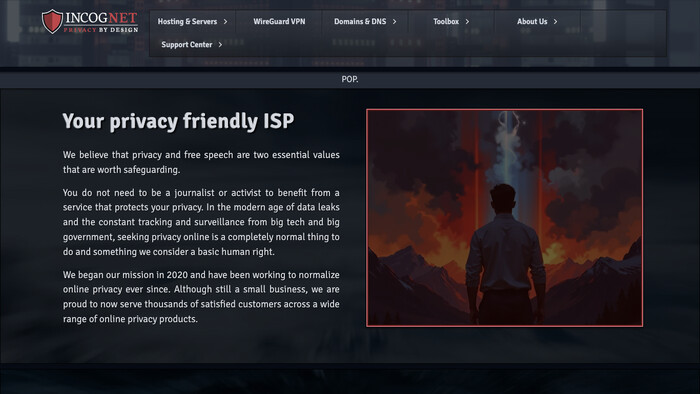
Task: Expand the Support Center chevron arrow
Action: [x=220, y=45]
